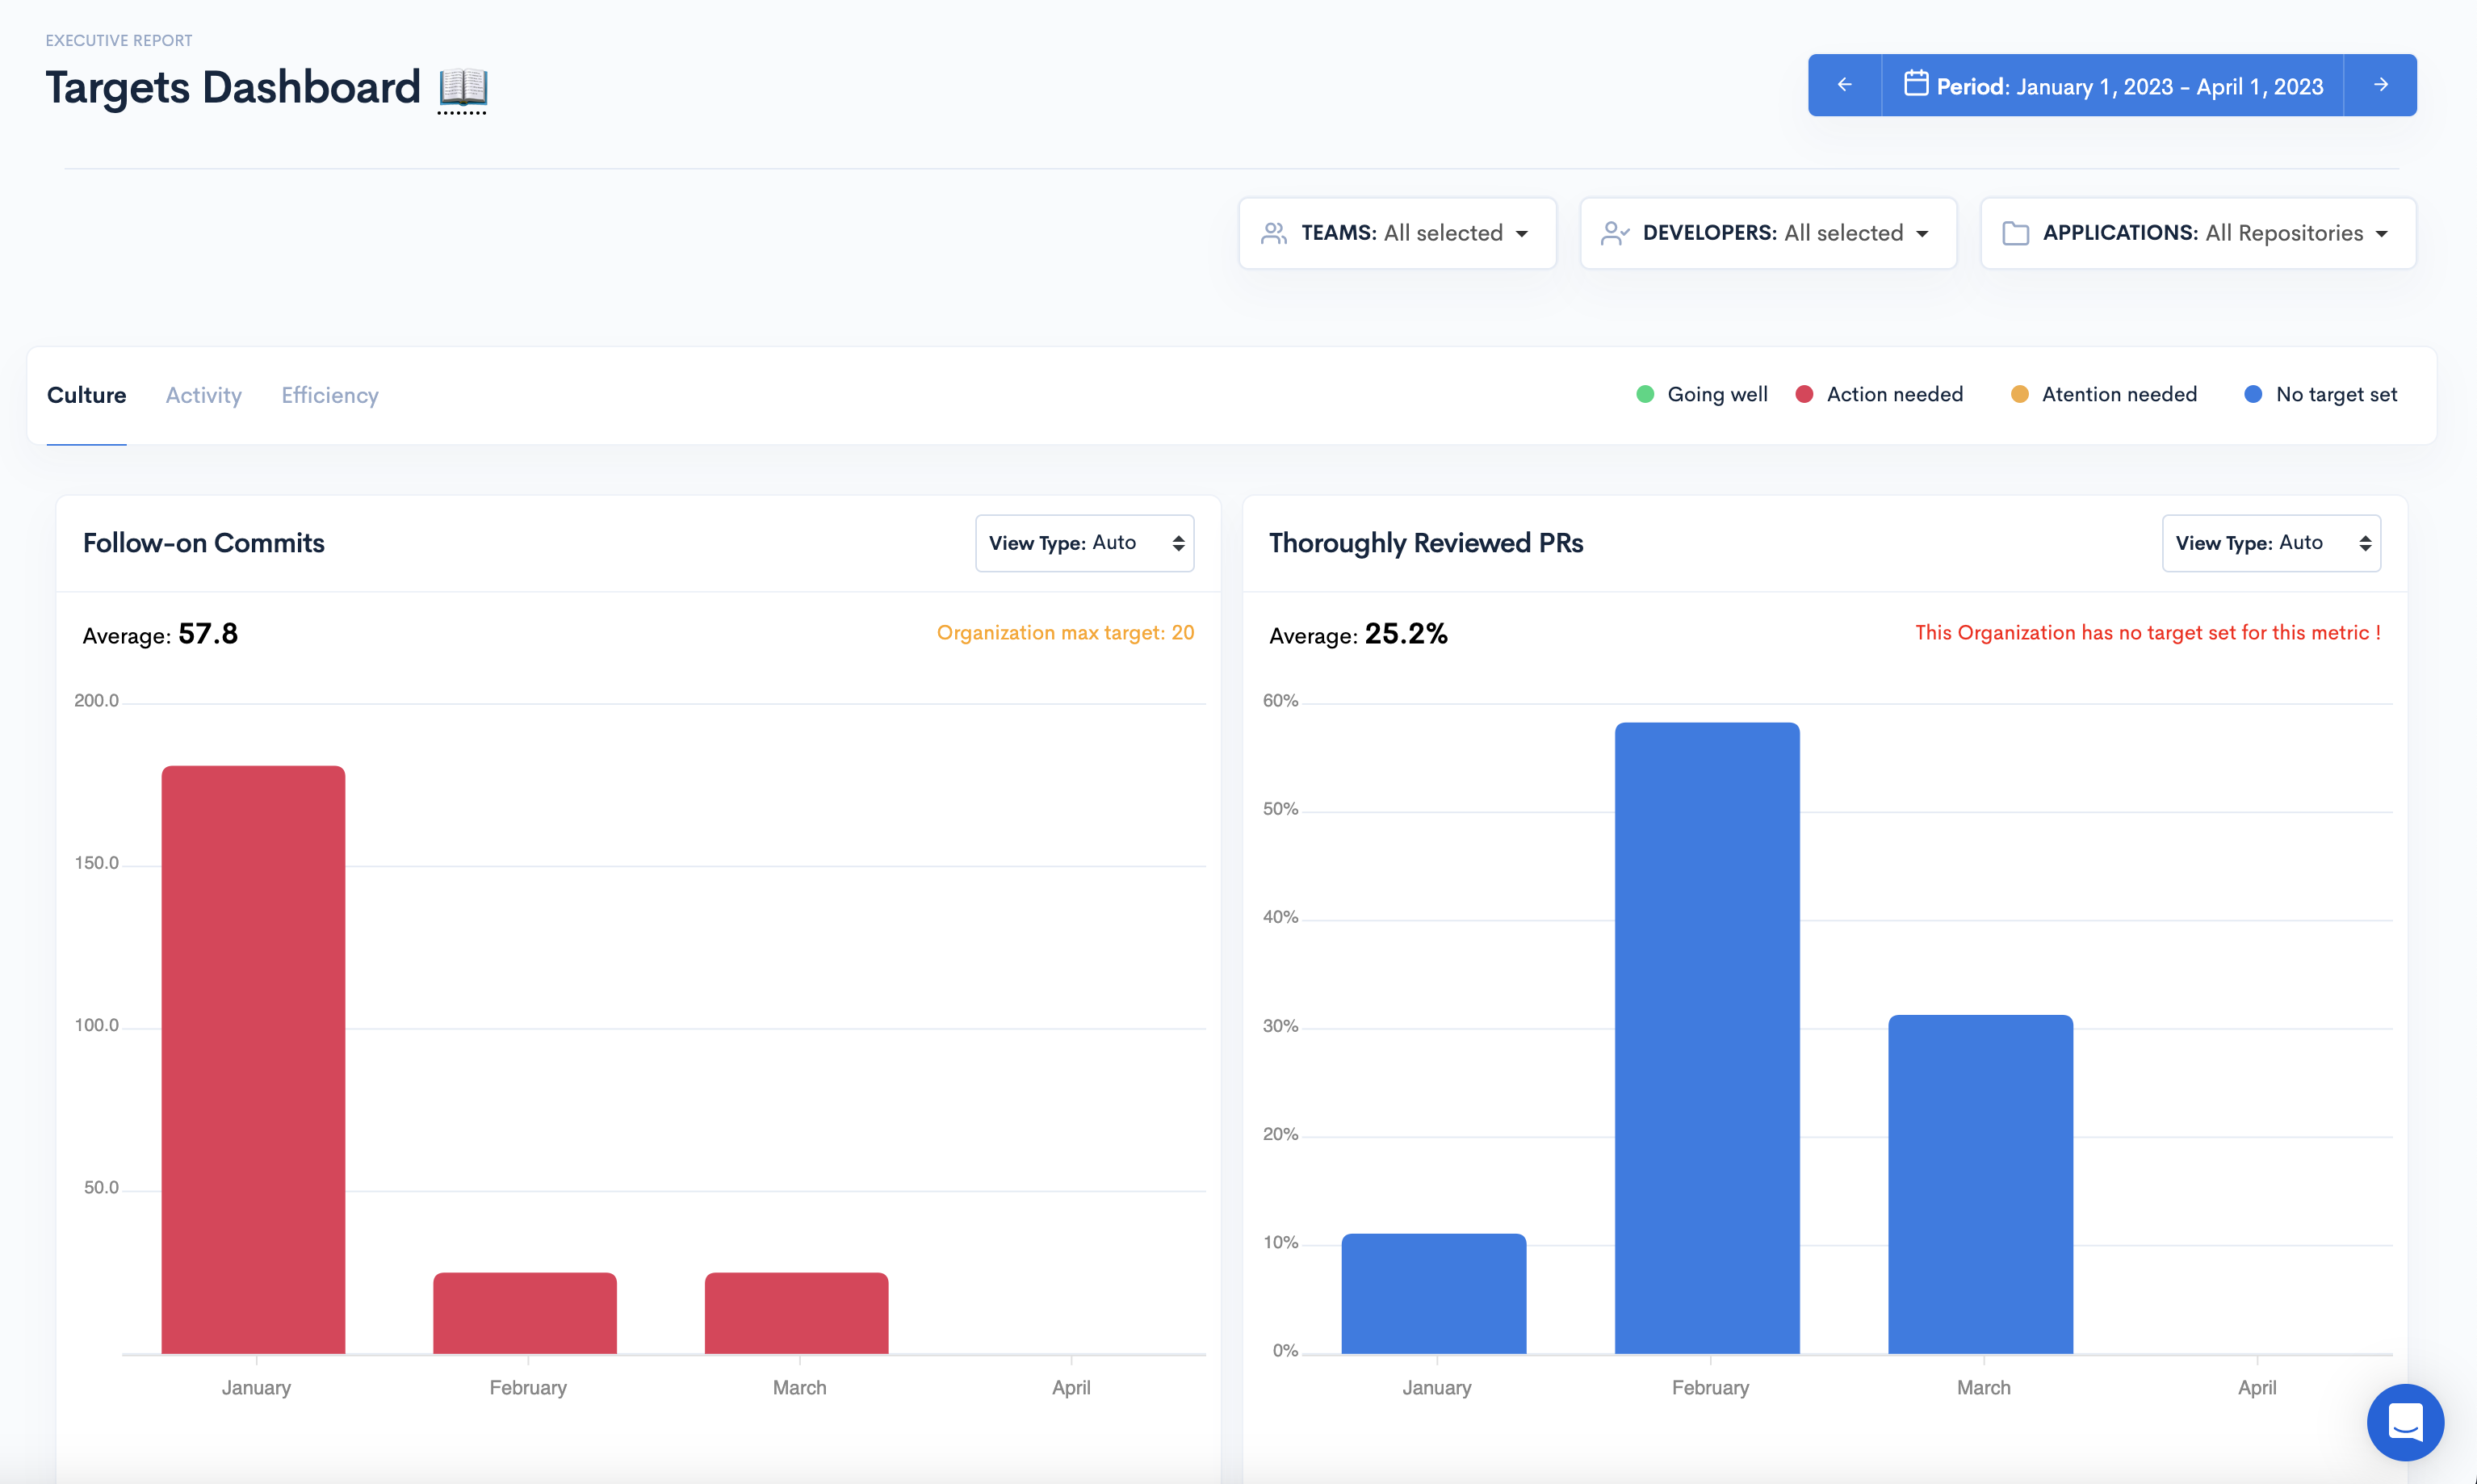Change Thoroughly Reviewed PRs View Type selector
The image size is (2477, 1484).
[2270, 543]
